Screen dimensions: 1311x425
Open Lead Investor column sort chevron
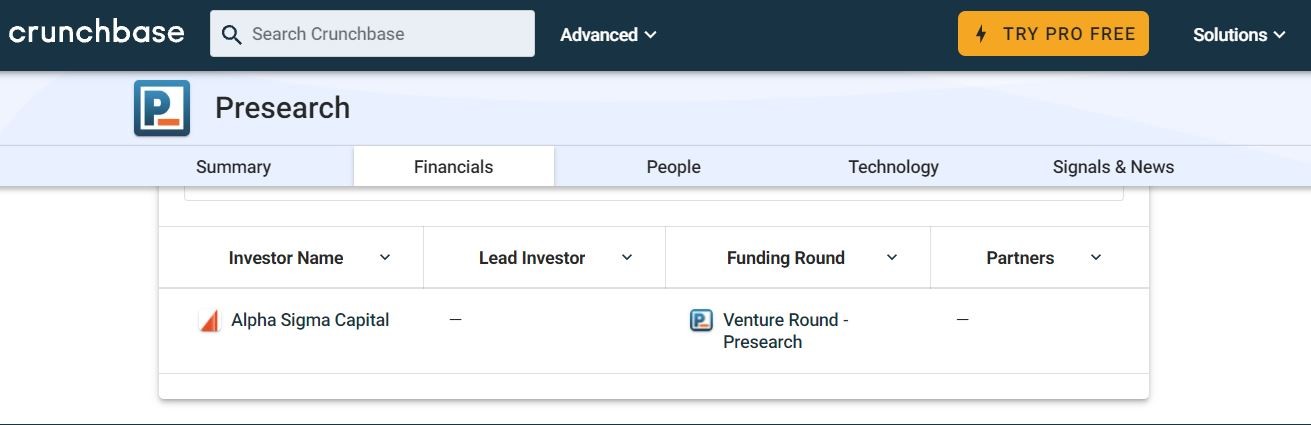pyautogui.click(x=627, y=258)
